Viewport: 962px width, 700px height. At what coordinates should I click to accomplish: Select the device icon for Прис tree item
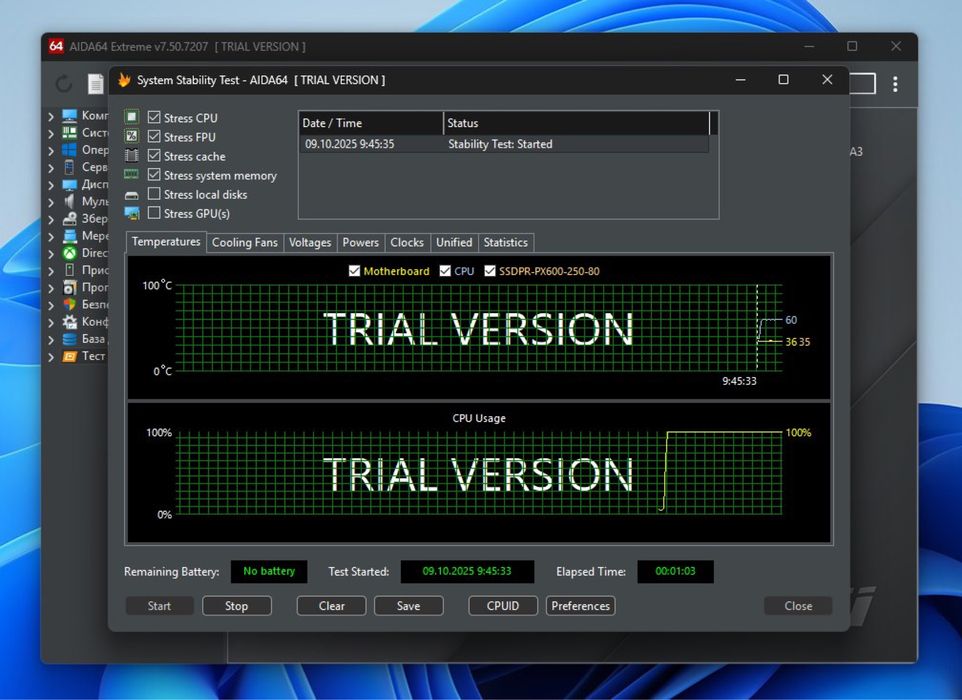tap(70, 270)
